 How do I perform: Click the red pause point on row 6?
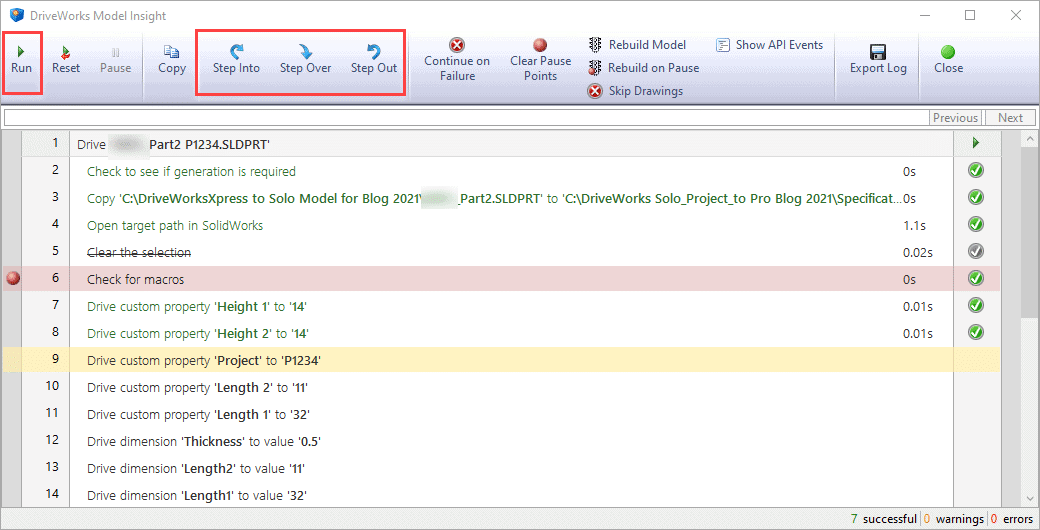(x=13, y=279)
